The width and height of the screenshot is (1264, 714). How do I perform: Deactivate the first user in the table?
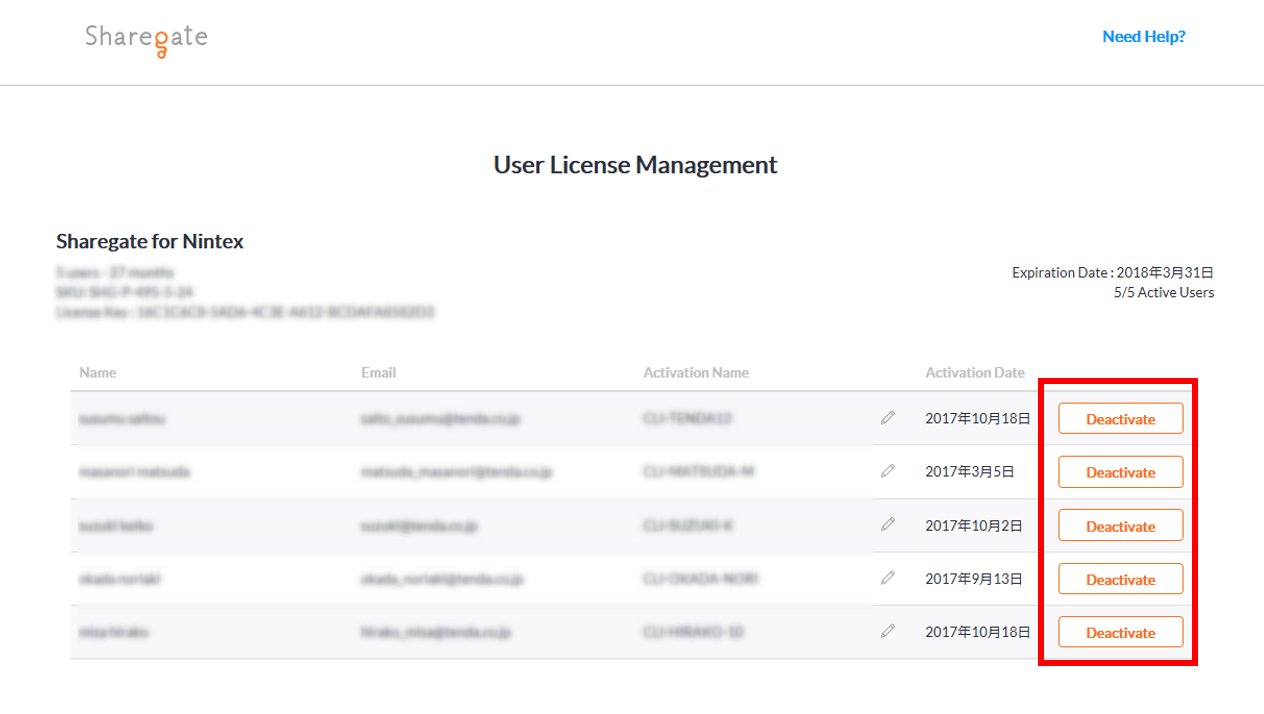(x=1120, y=419)
